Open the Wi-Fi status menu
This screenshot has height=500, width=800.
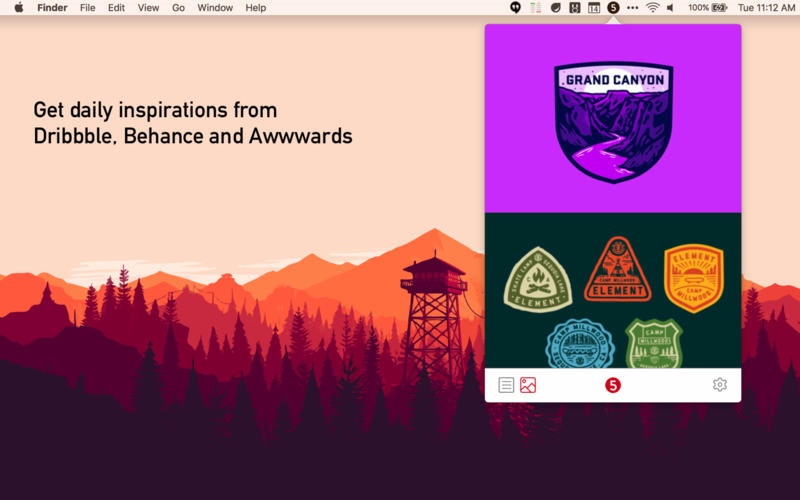pyautogui.click(x=652, y=8)
